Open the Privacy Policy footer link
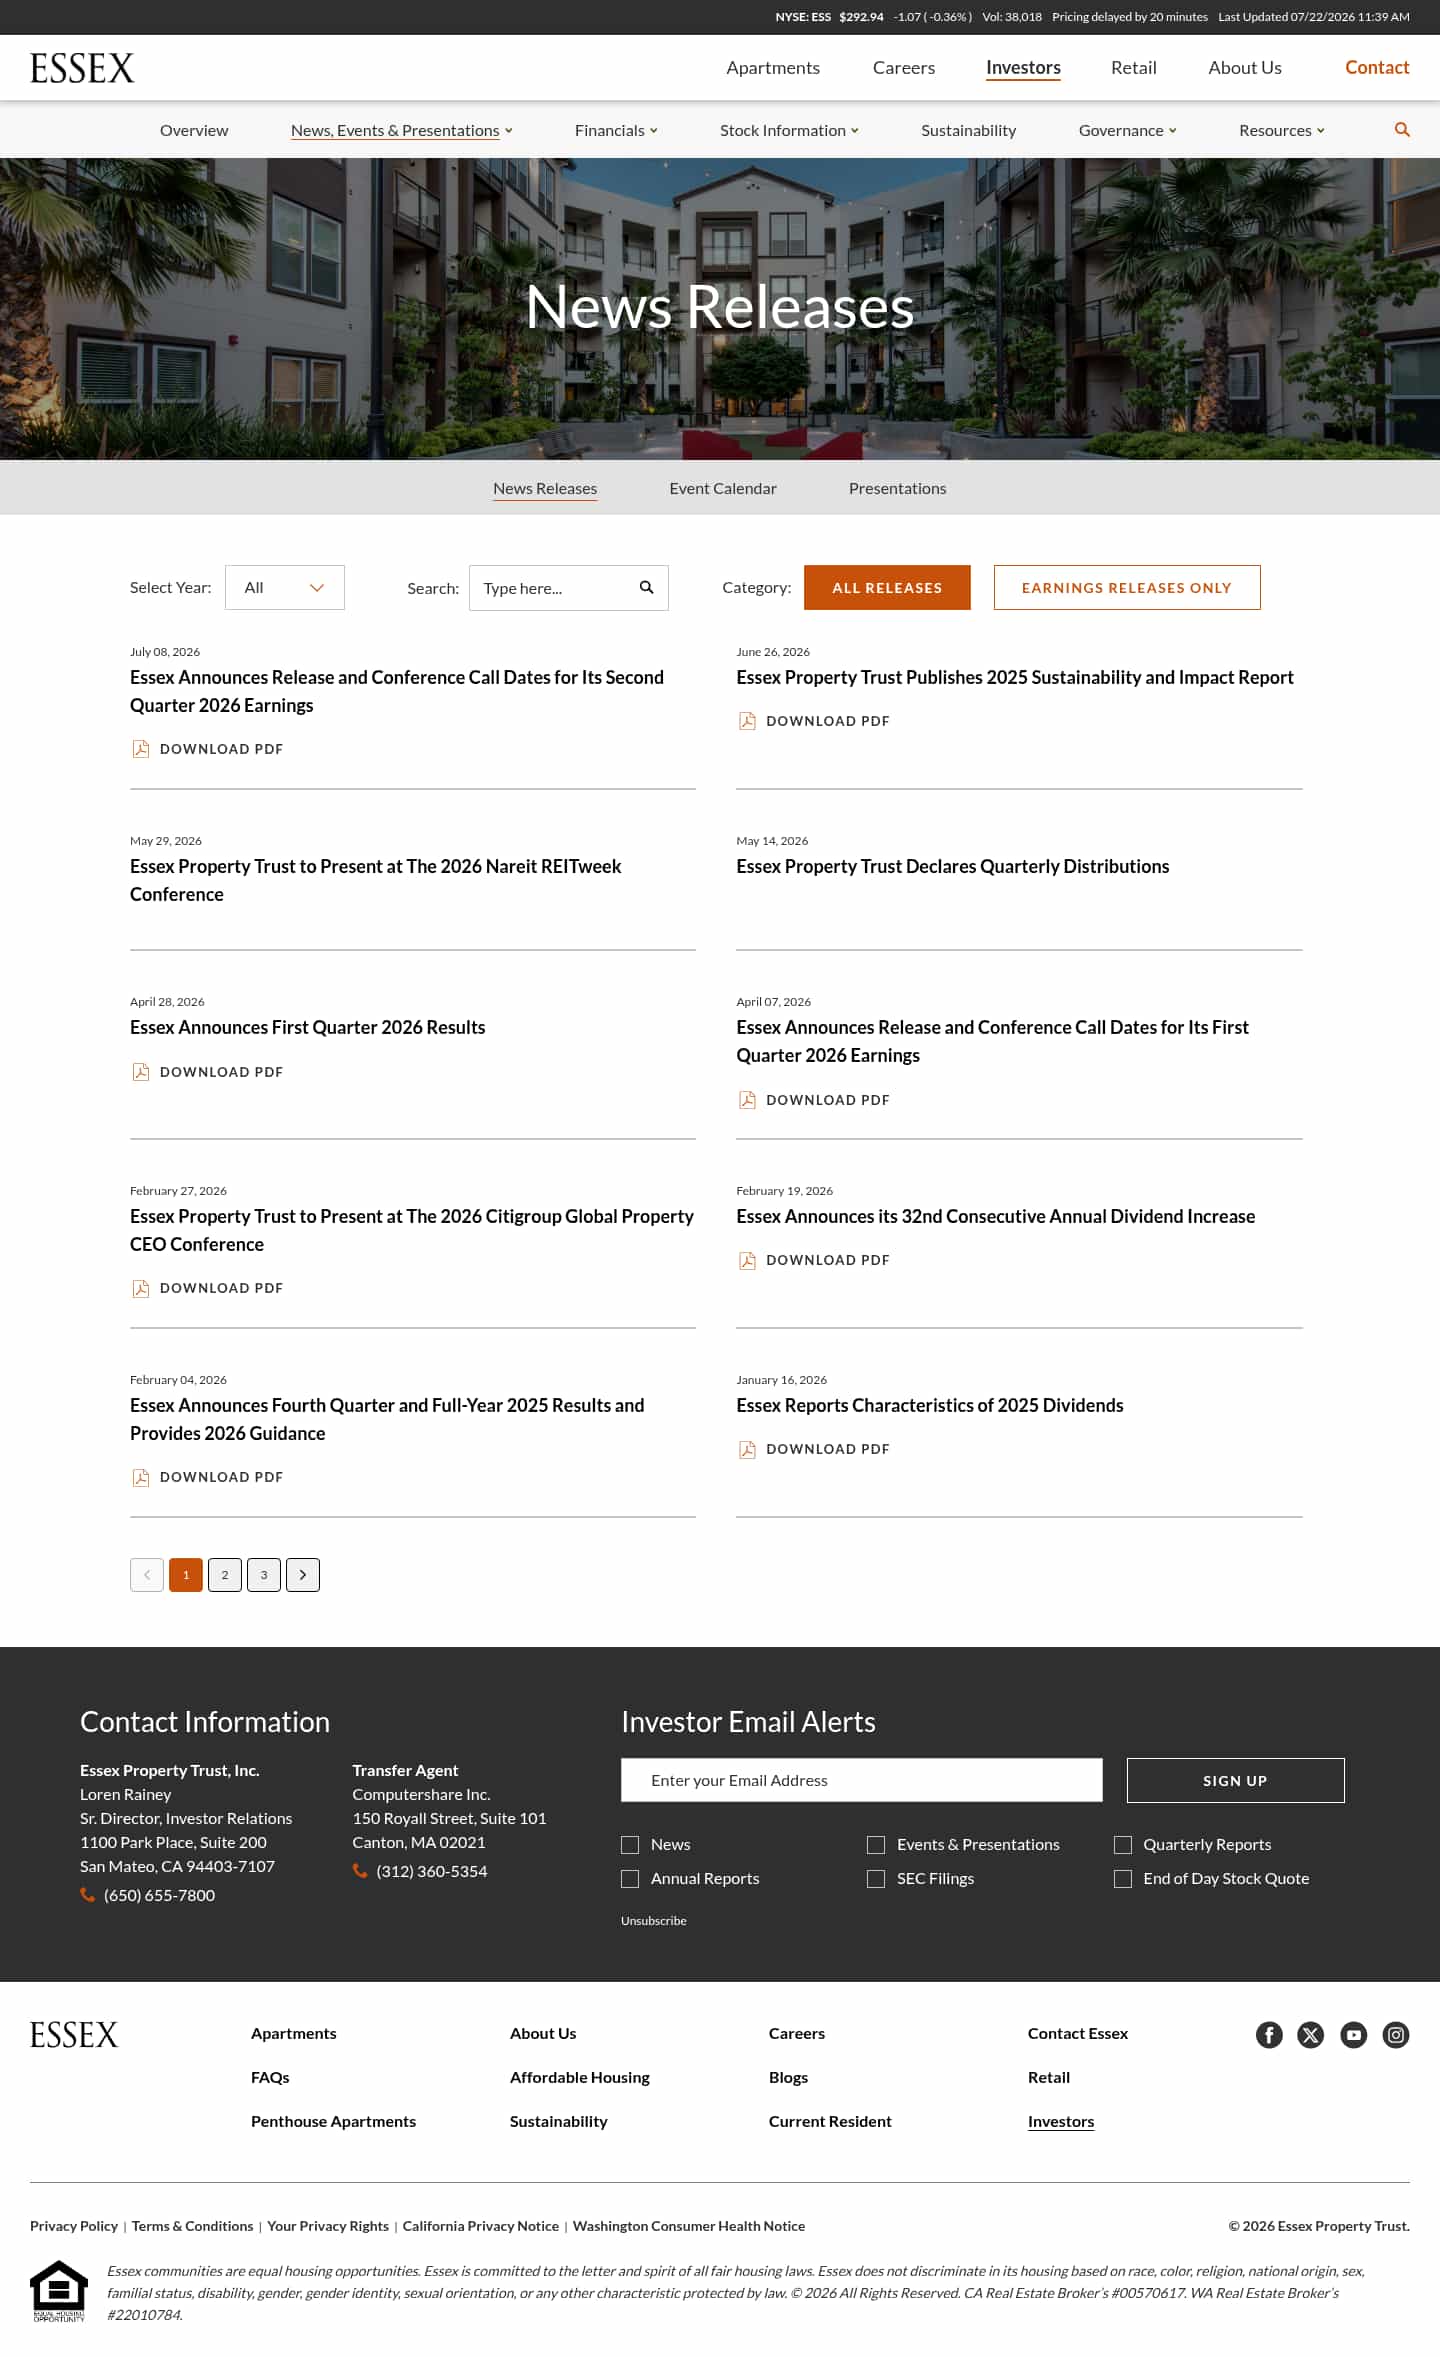This screenshot has height=2357, width=1440. click(x=74, y=2226)
